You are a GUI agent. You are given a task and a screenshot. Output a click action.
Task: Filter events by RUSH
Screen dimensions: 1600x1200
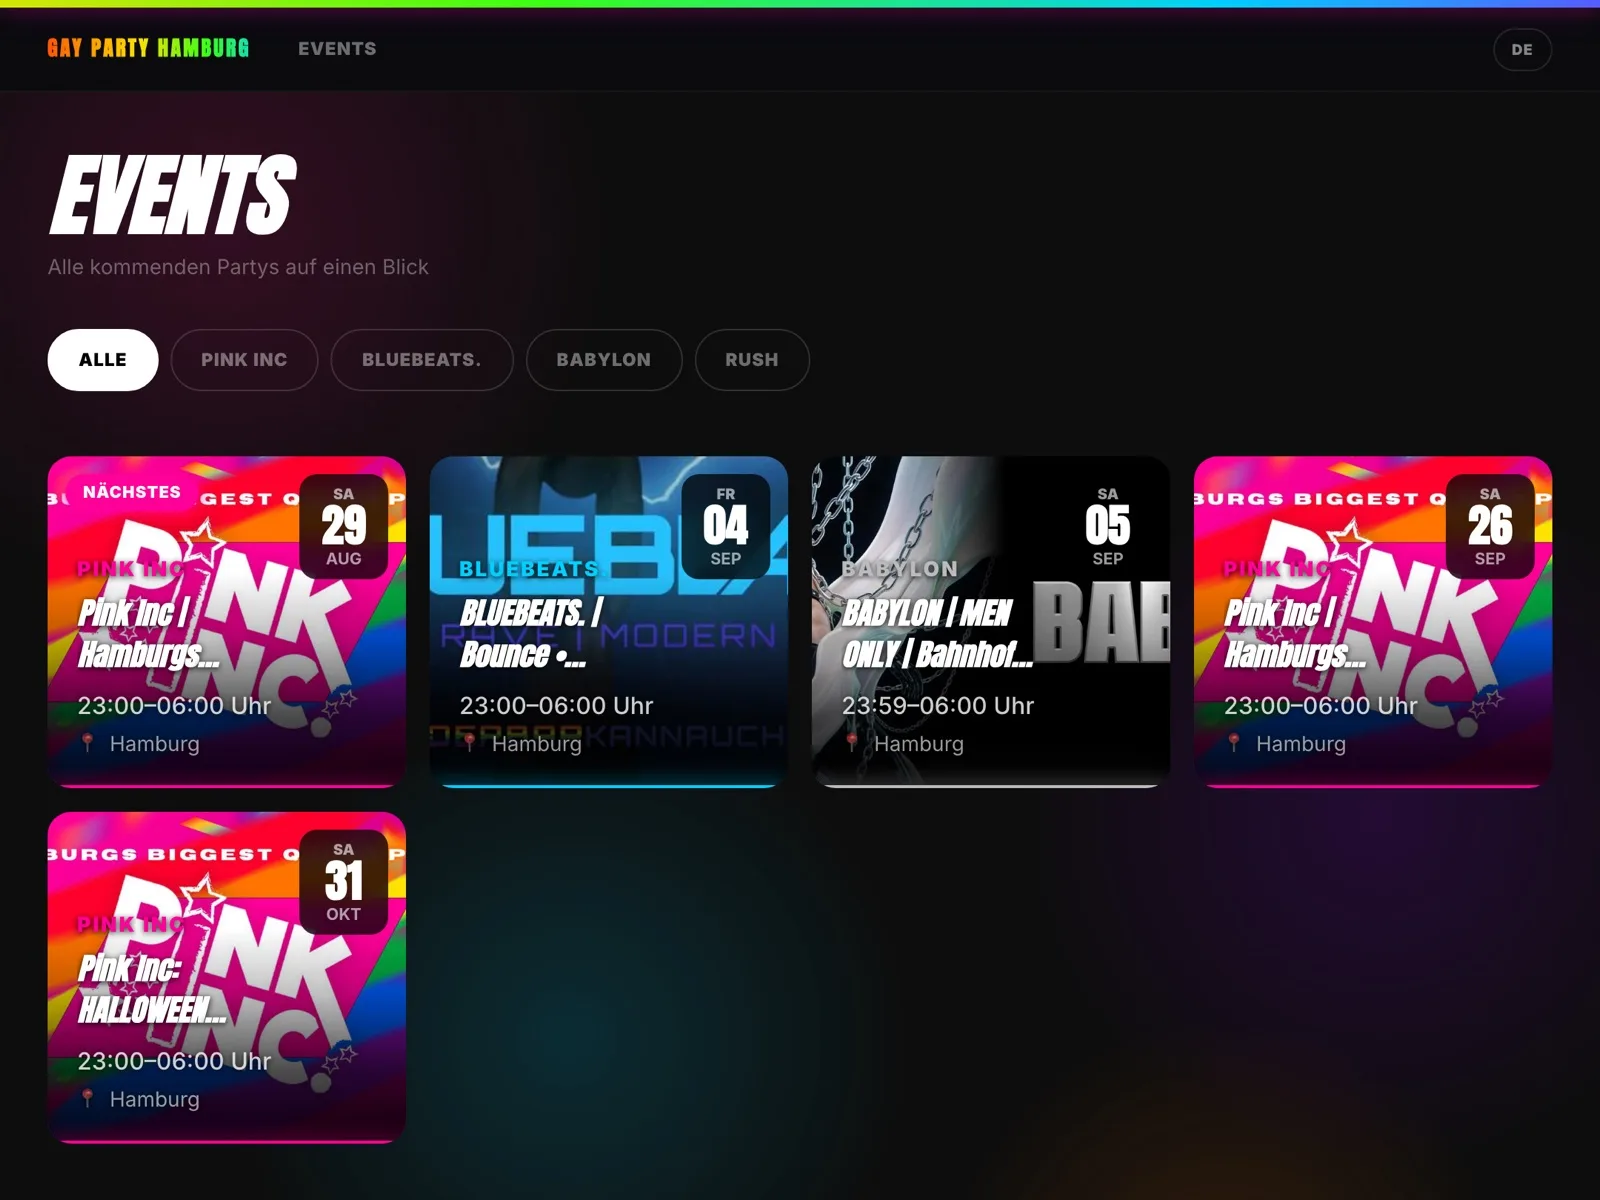[752, 360]
